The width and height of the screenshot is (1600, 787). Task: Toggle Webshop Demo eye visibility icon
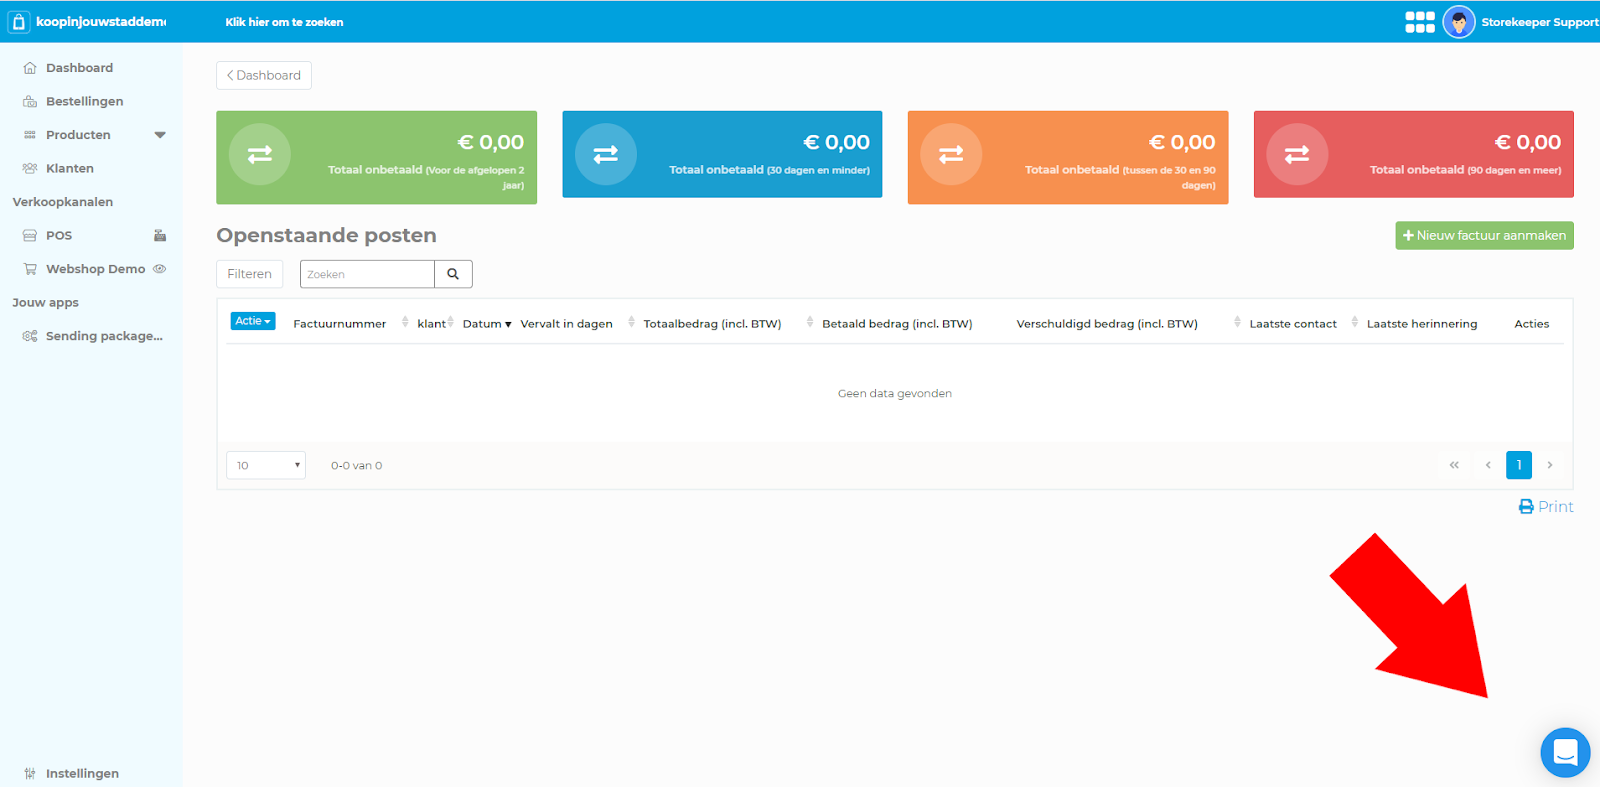click(160, 269)
